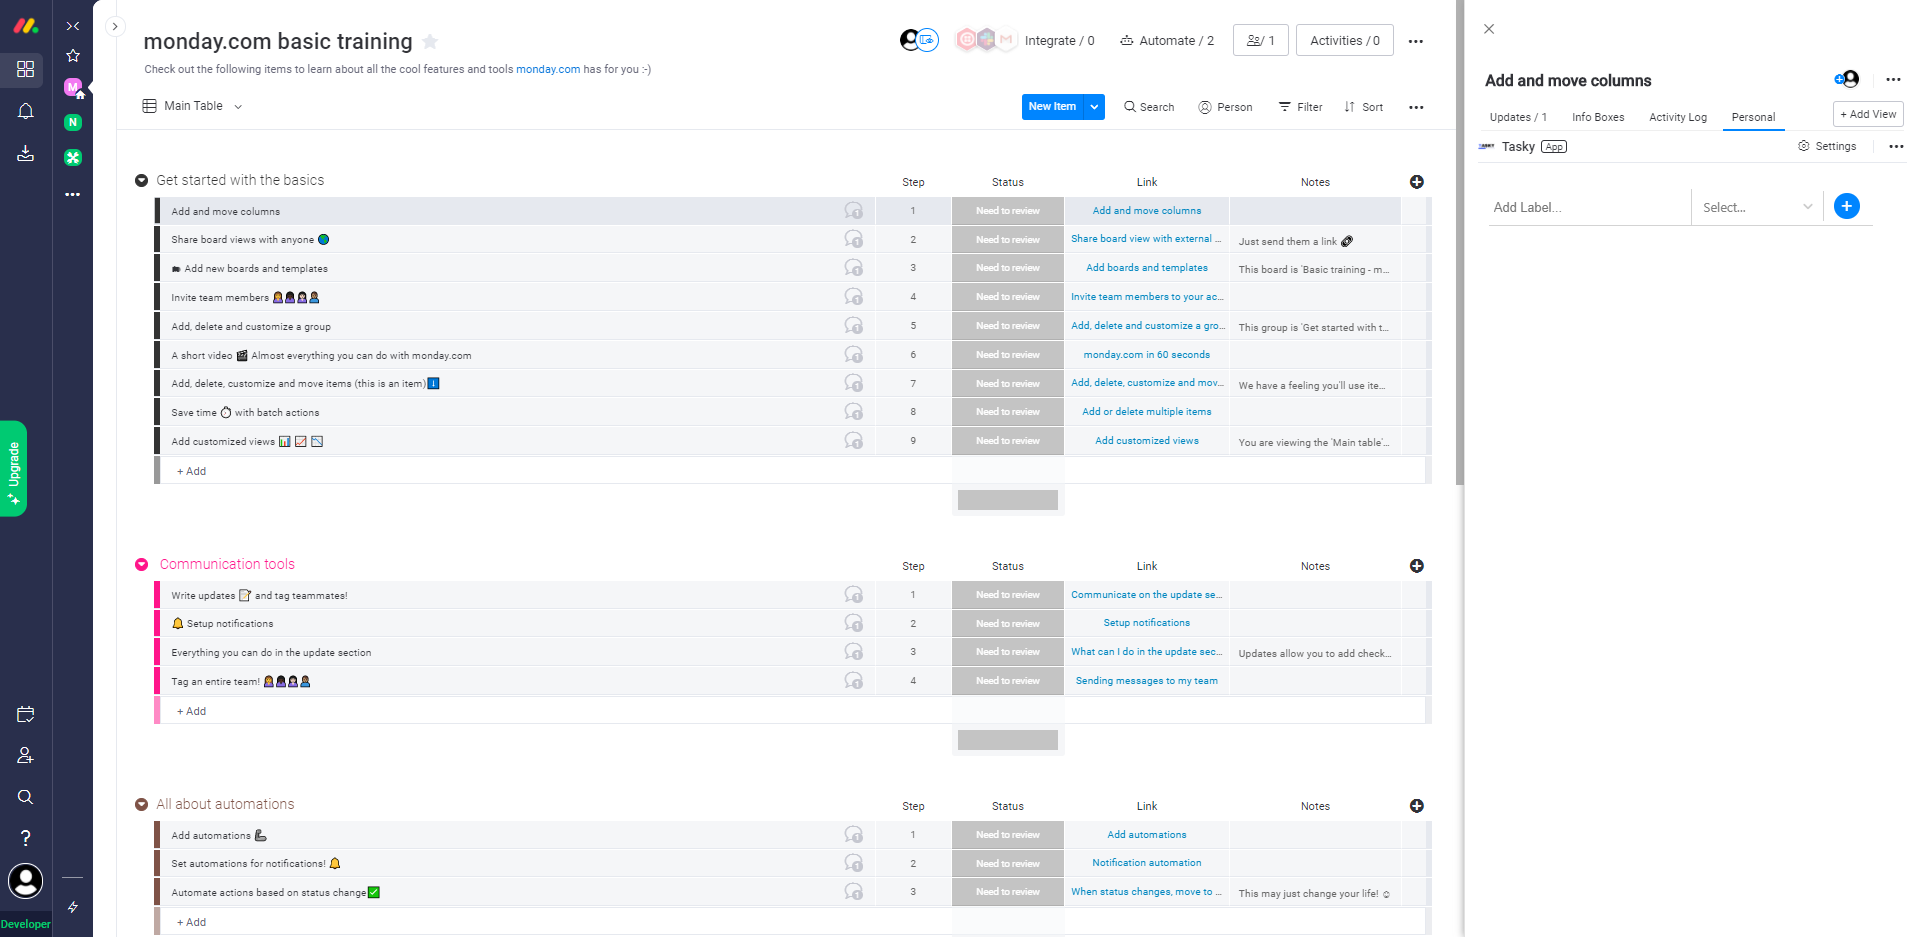
Task: Collapse the Get started with the basics group
Action: tap(142, 181)
